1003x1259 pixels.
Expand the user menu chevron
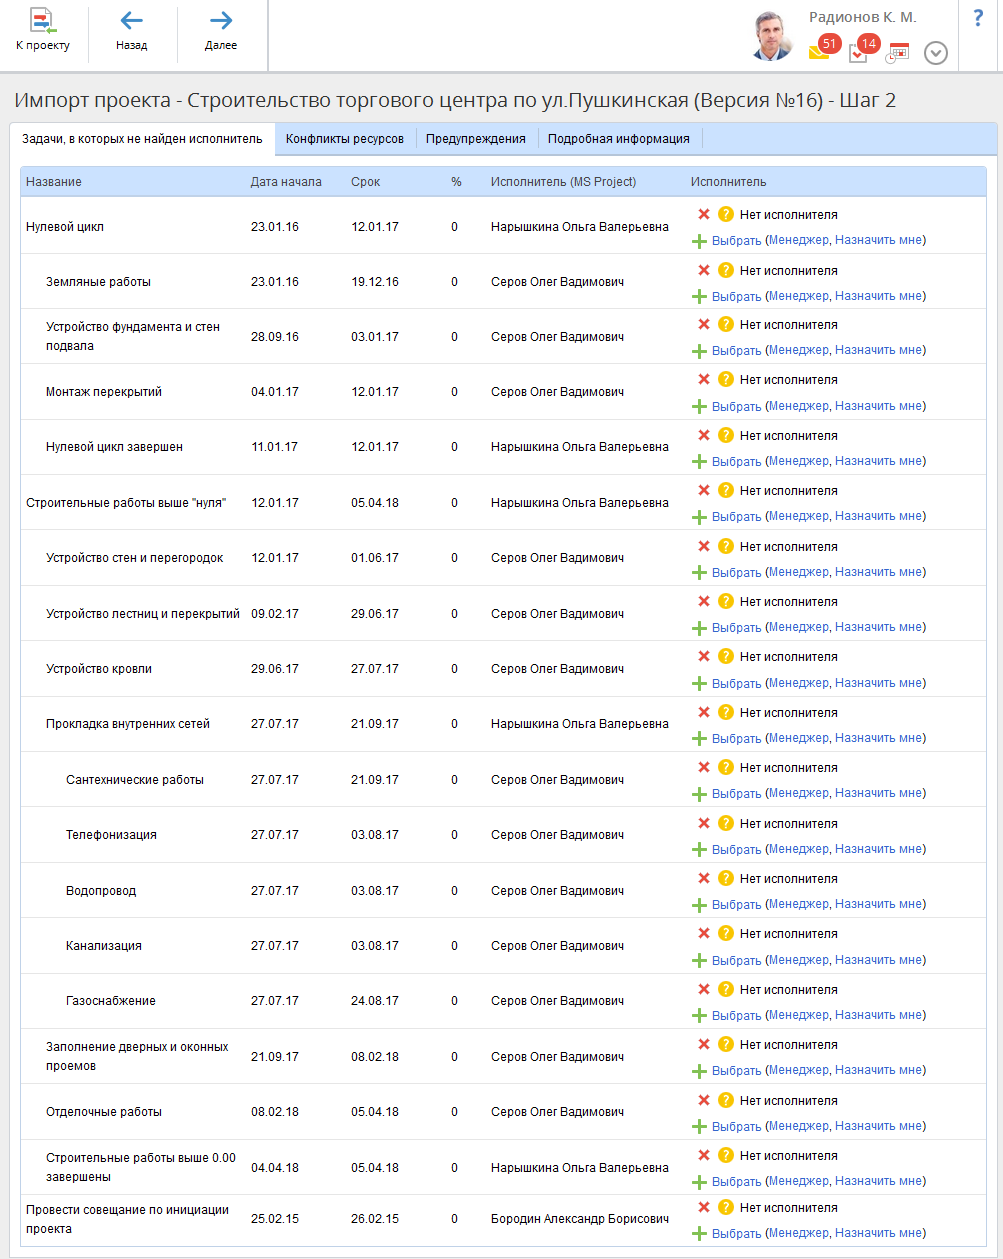(x=936, y=53)
